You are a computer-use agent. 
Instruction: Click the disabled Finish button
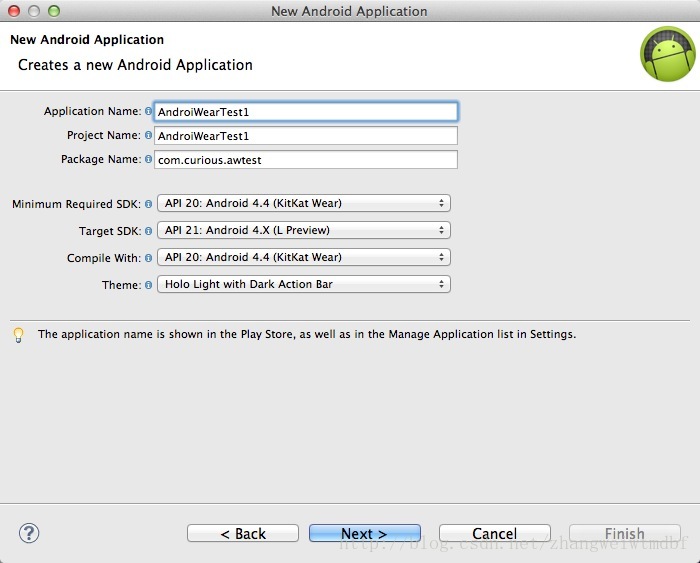tap(625, 533)
